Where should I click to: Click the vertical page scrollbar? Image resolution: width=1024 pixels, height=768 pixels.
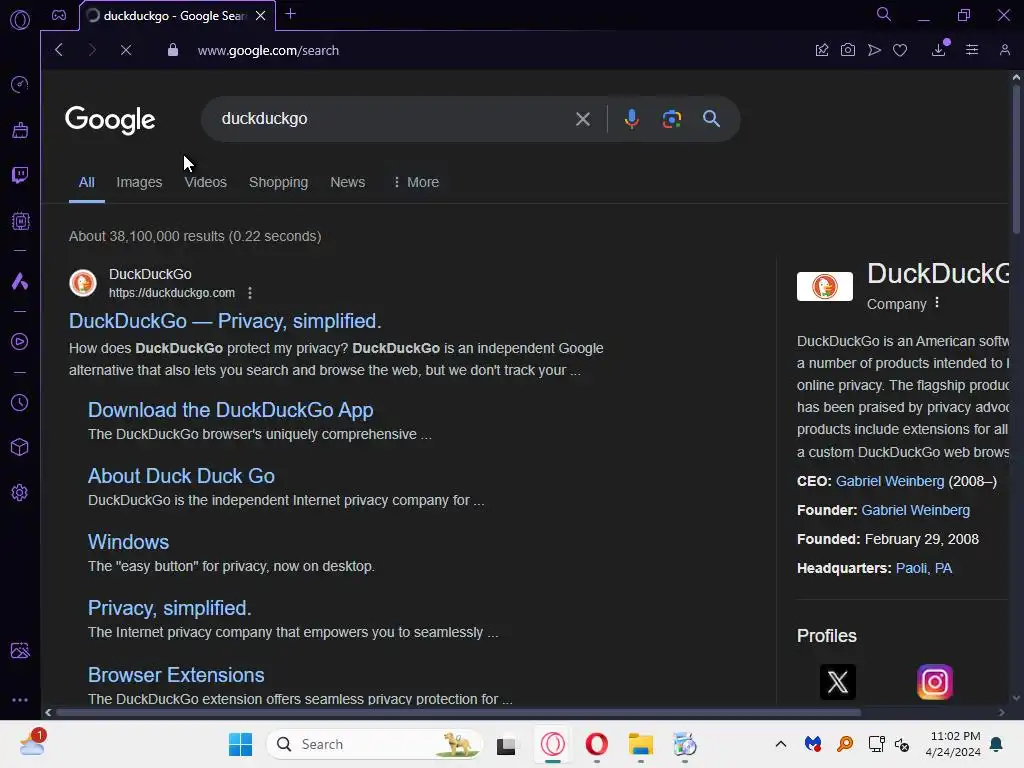click(1016, 157)
